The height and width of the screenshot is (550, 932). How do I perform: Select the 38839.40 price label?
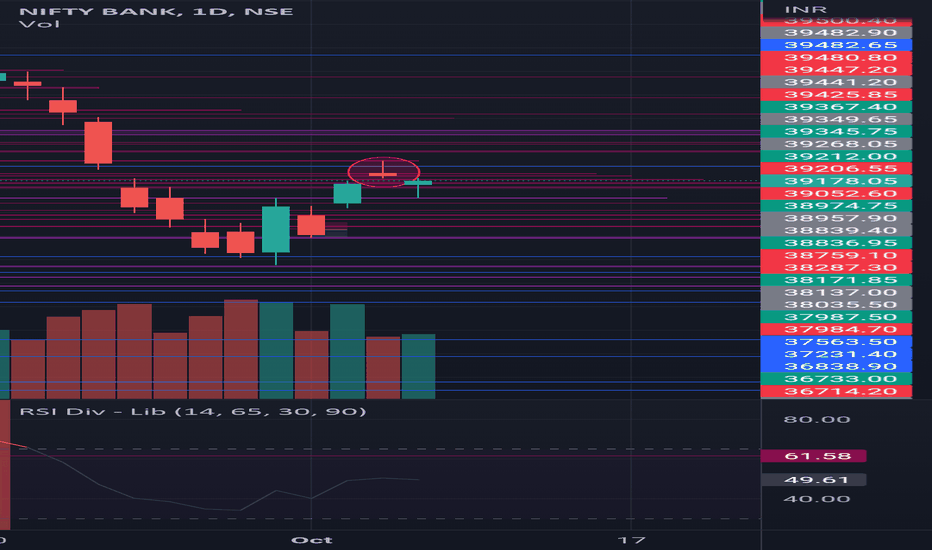tap(836, 231)
